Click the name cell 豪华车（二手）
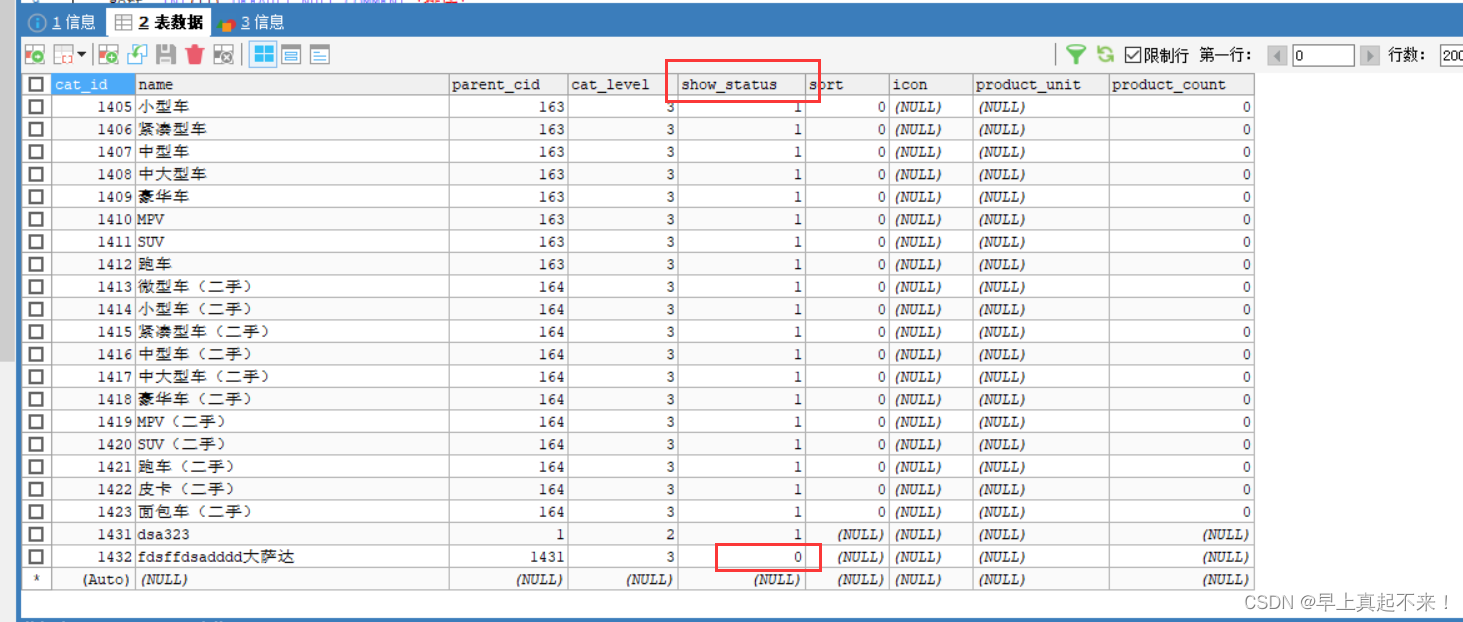 pos(292,399)
